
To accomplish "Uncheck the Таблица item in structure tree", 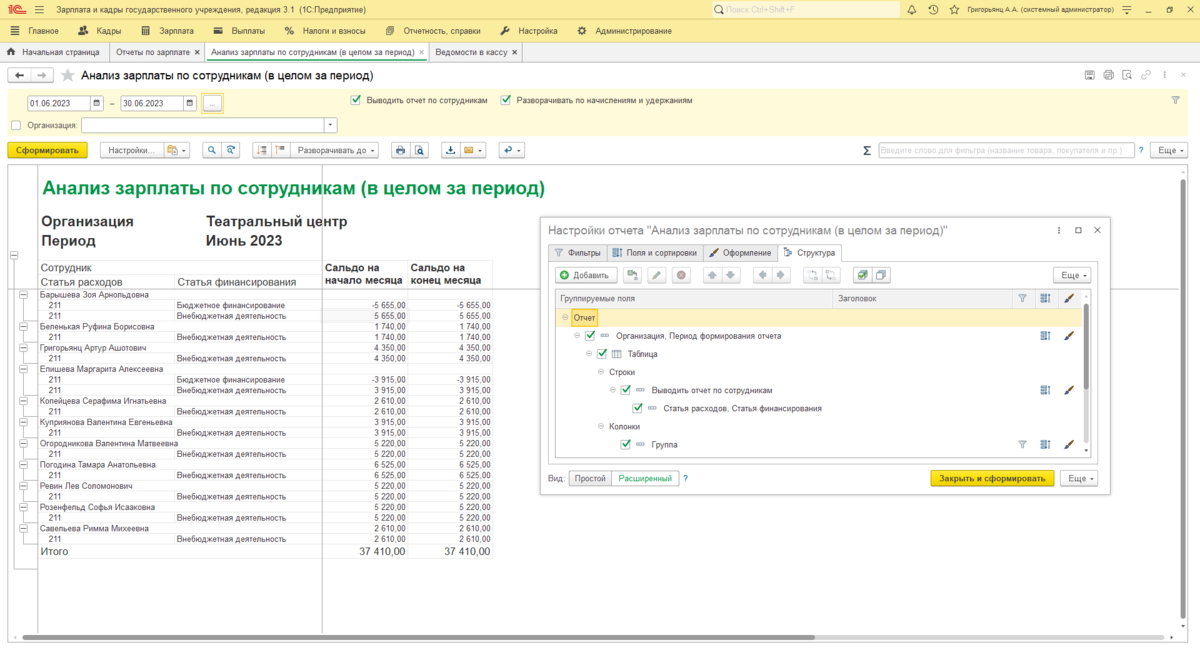I will click(x=602, y=354).
